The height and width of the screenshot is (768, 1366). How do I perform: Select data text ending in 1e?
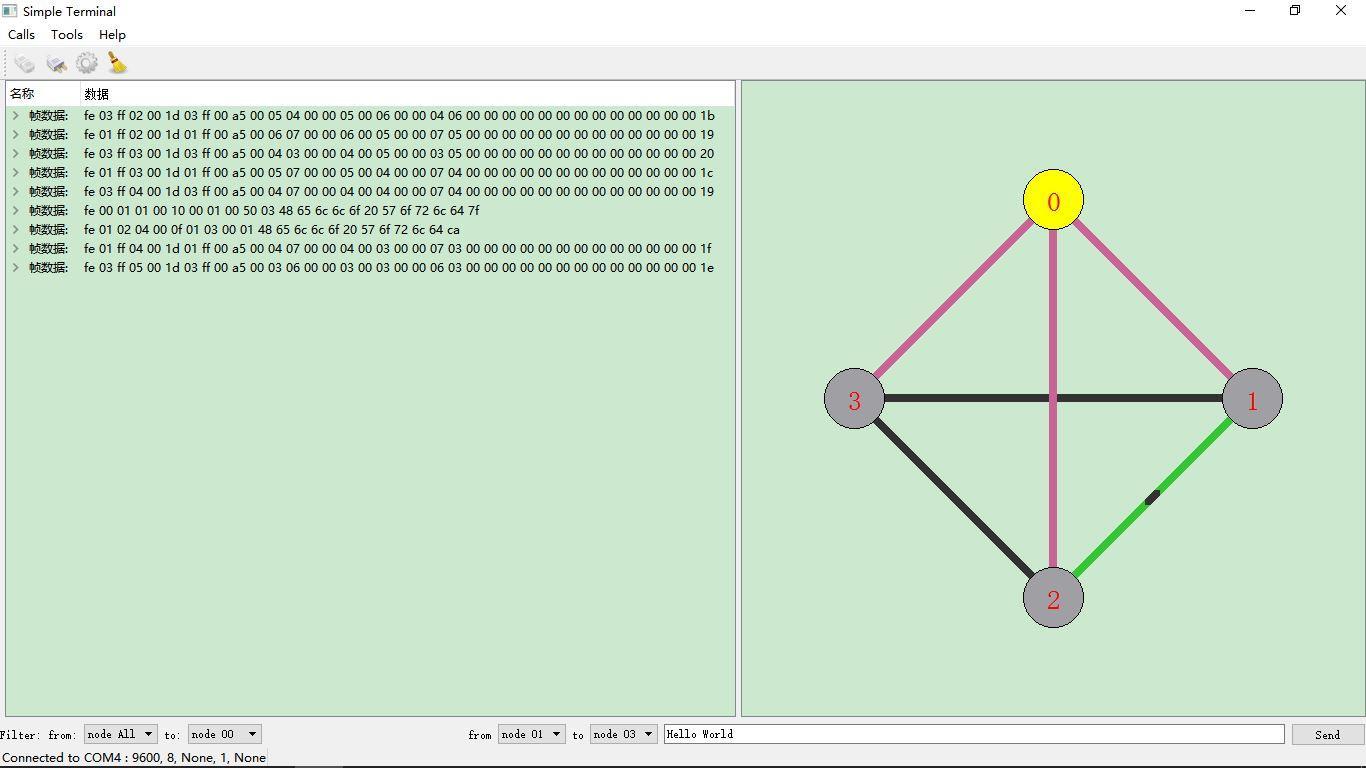click(x=399, y=267)
